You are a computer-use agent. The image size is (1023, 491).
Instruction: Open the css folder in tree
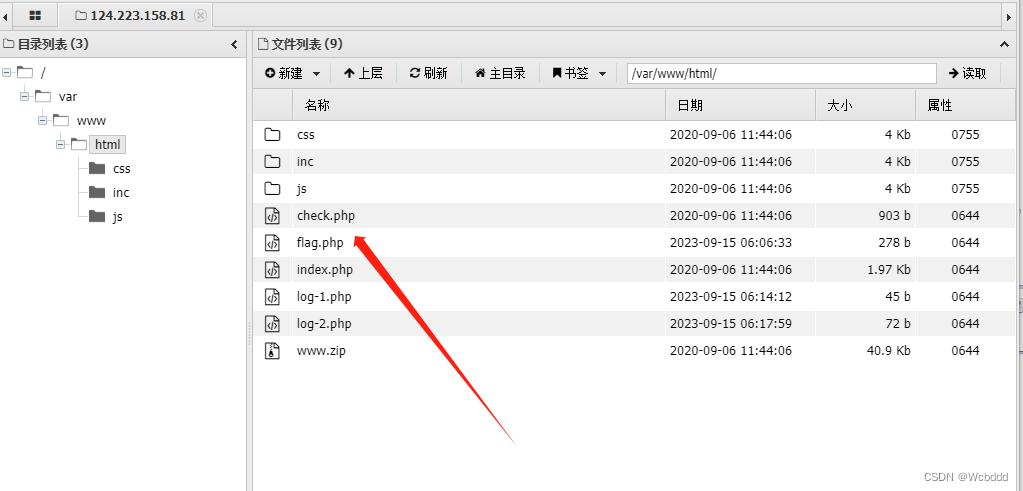[x=121, y=169]
